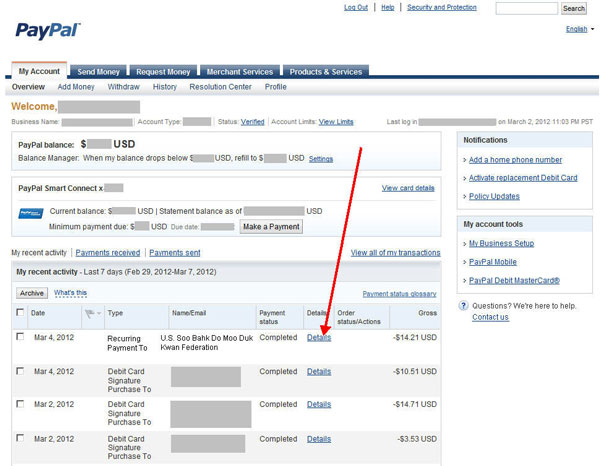Image resolution: width=600 pixels, height=466 pixels.
Task: Click View all of my transactions
Action: (x=396, y=253)
